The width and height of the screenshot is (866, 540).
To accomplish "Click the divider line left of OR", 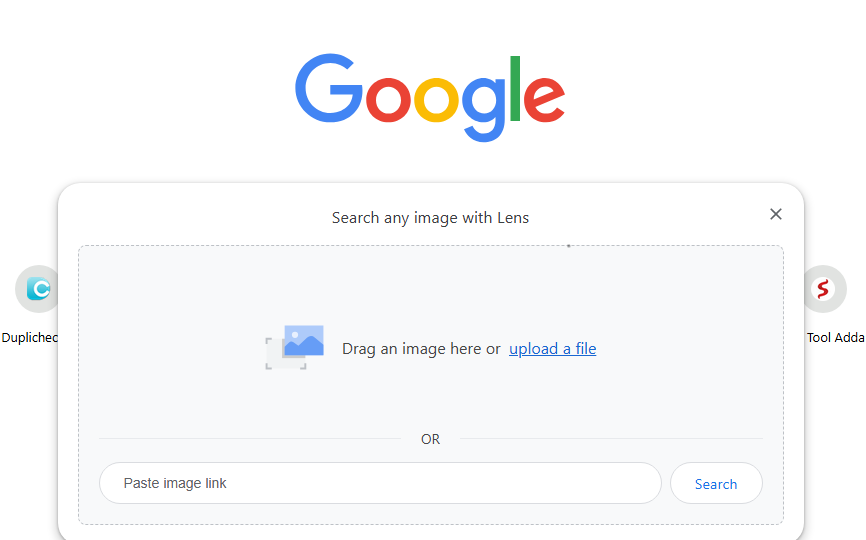I will click(250, 439).
